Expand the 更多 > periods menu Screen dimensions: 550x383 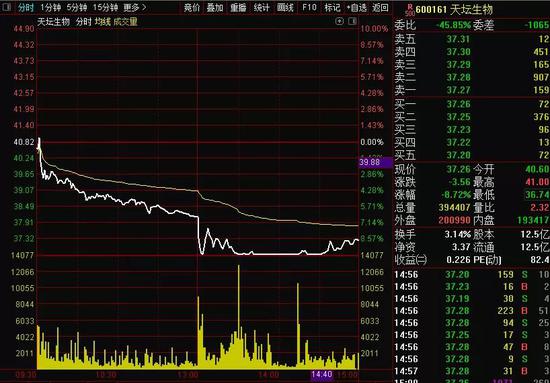click(x=135, y=7)
